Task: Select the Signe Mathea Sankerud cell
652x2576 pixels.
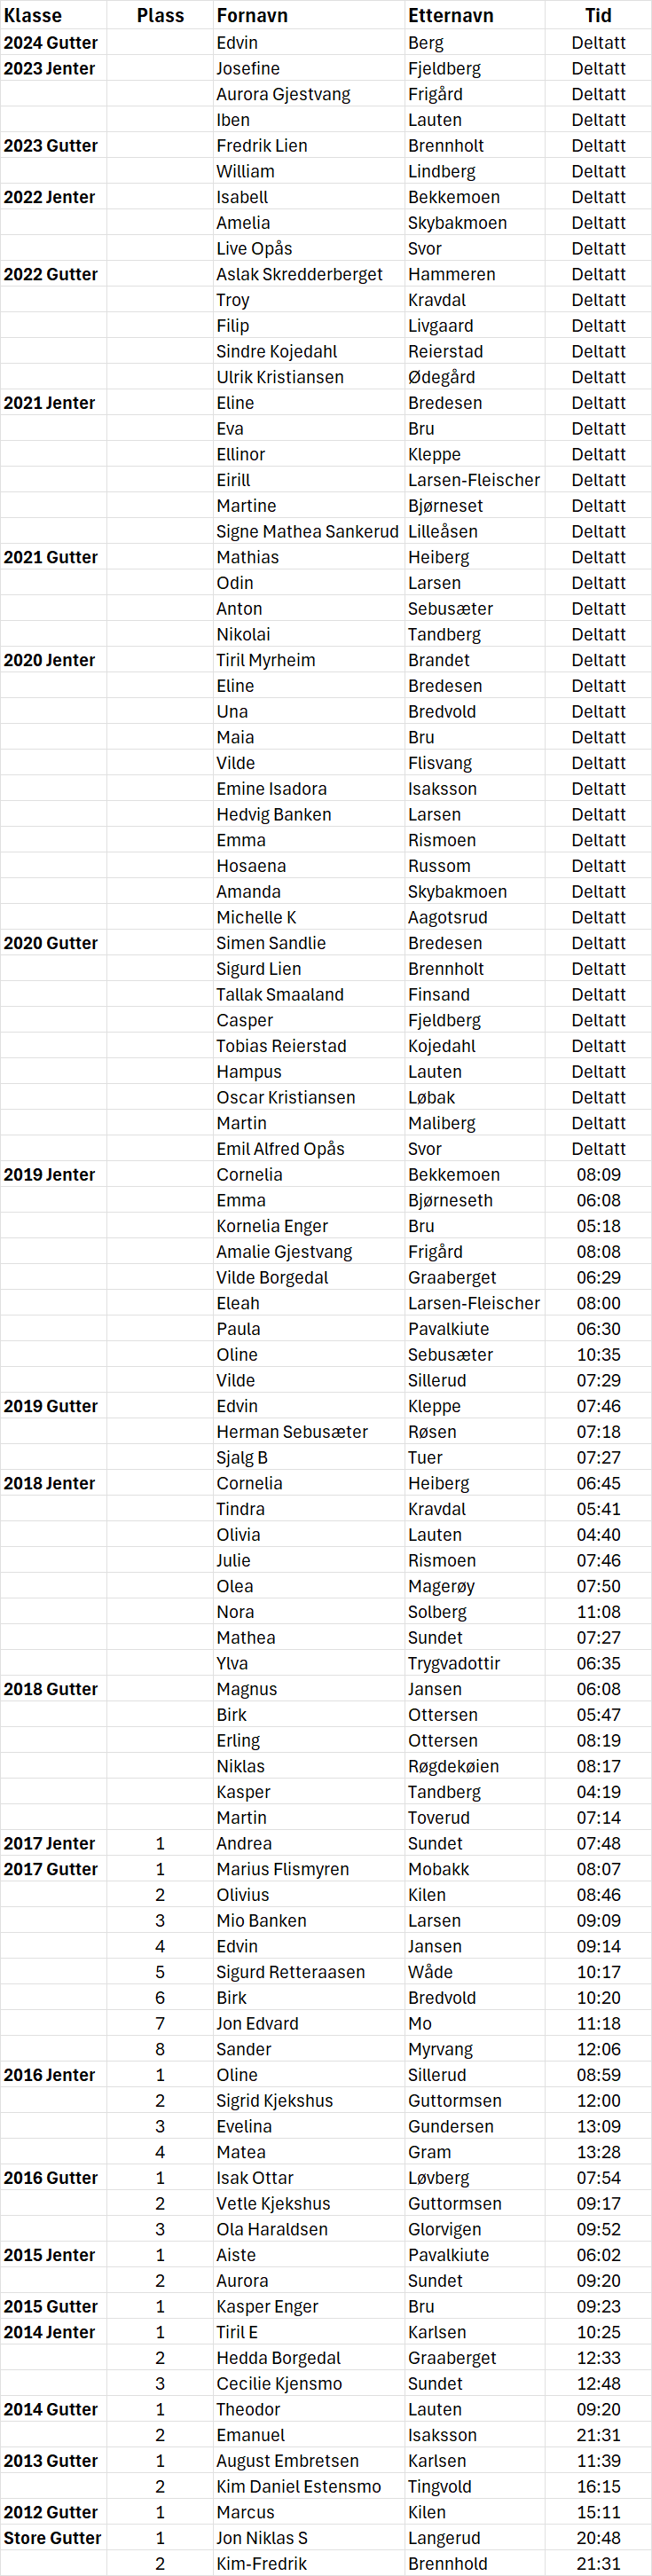Action: point(307,532)
